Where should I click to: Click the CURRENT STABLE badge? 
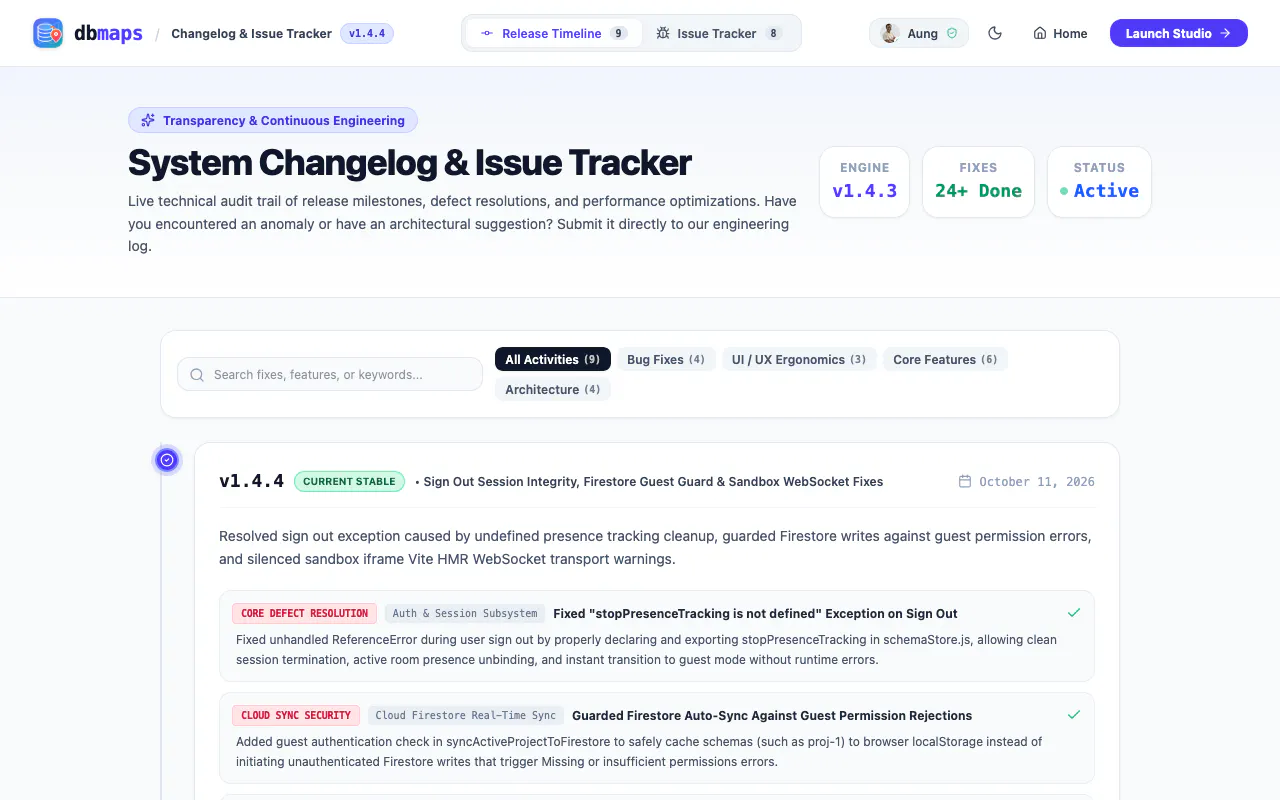pyautogui.click(x=349, y=481)
